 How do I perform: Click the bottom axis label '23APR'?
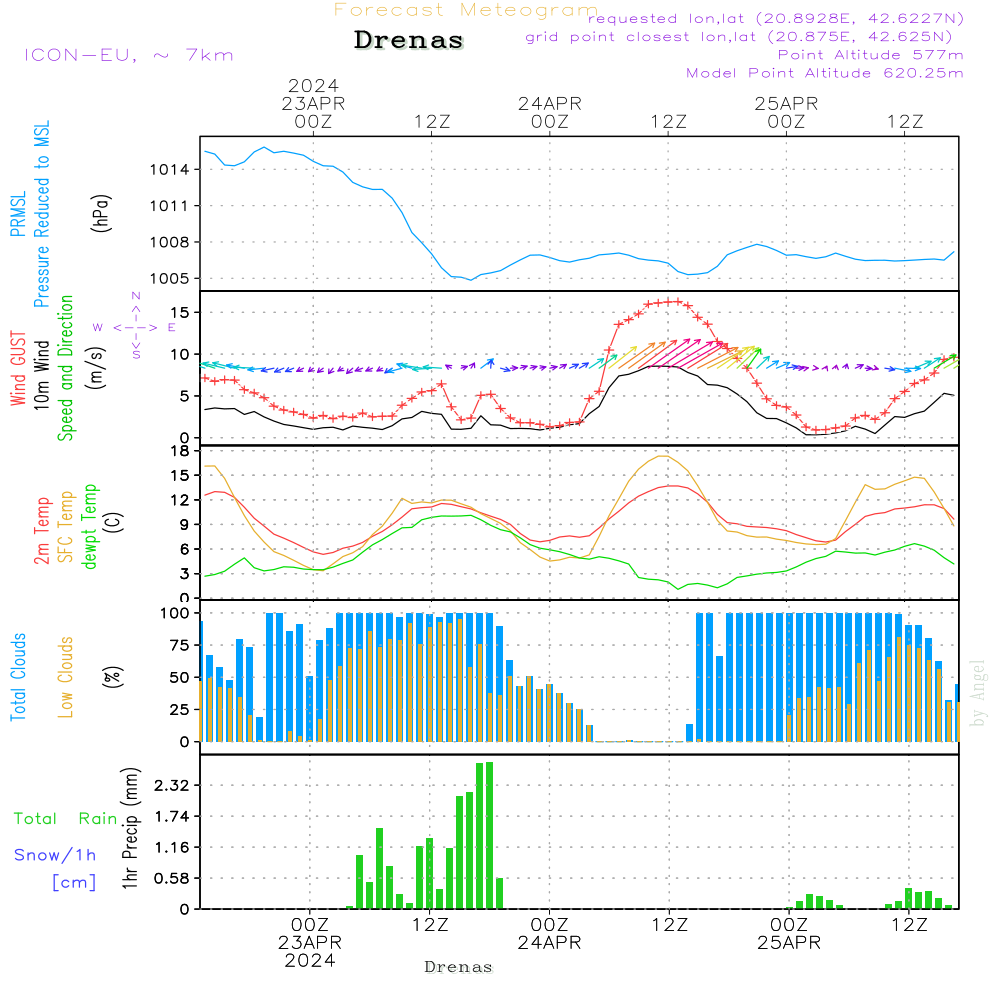[x=310, y=943]
